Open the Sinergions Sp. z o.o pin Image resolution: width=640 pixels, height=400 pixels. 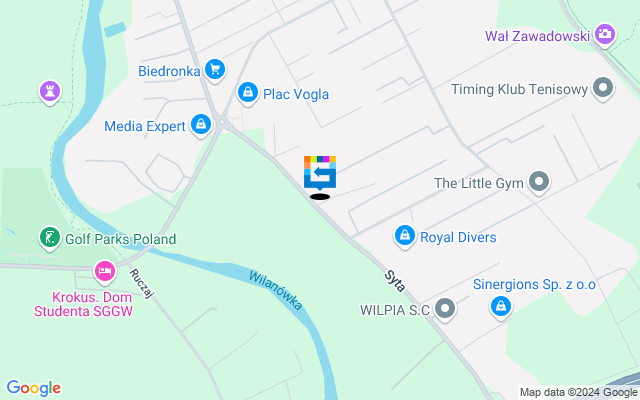pos(501,307)
